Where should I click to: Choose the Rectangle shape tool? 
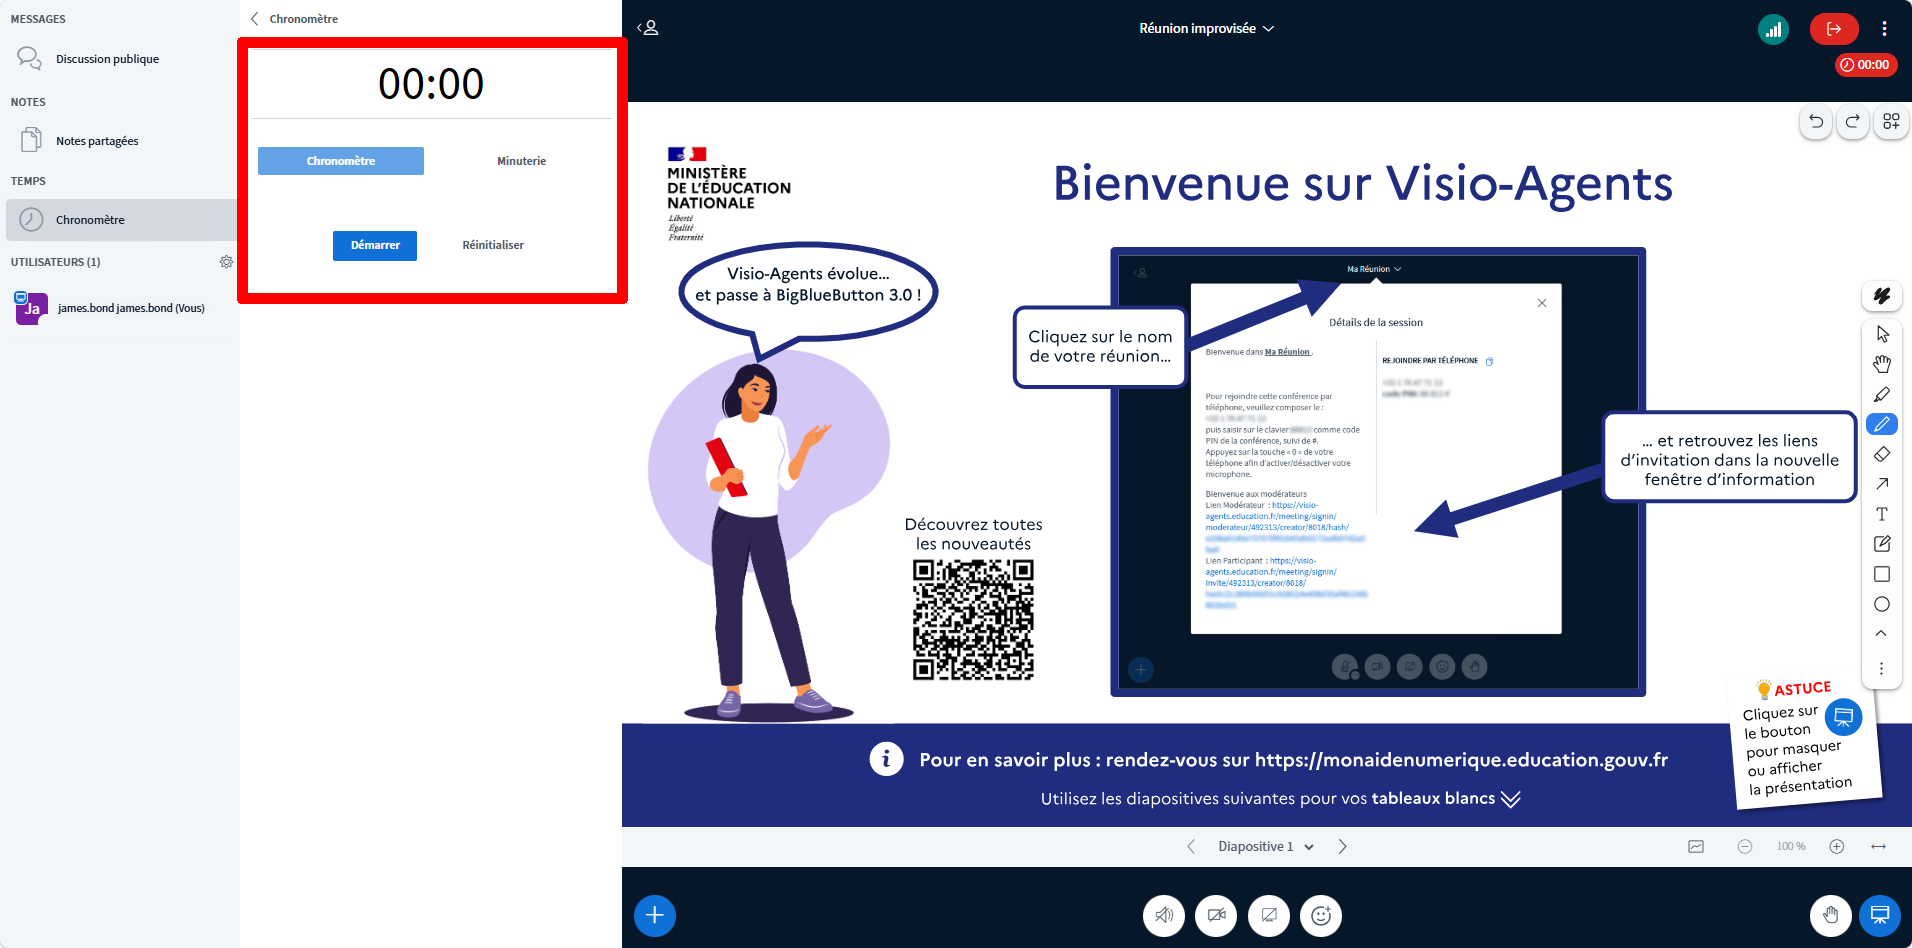tap(1882, 574)
